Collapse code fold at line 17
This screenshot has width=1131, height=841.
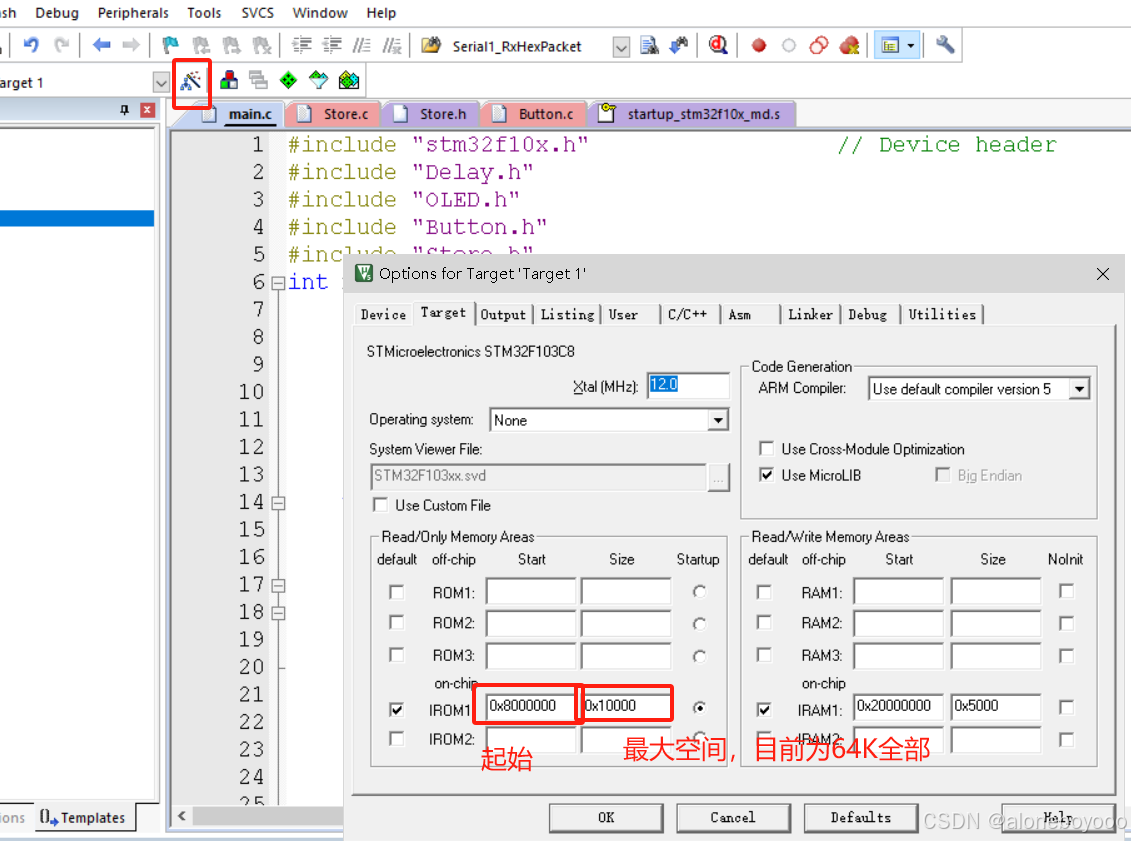click(278, 586)
